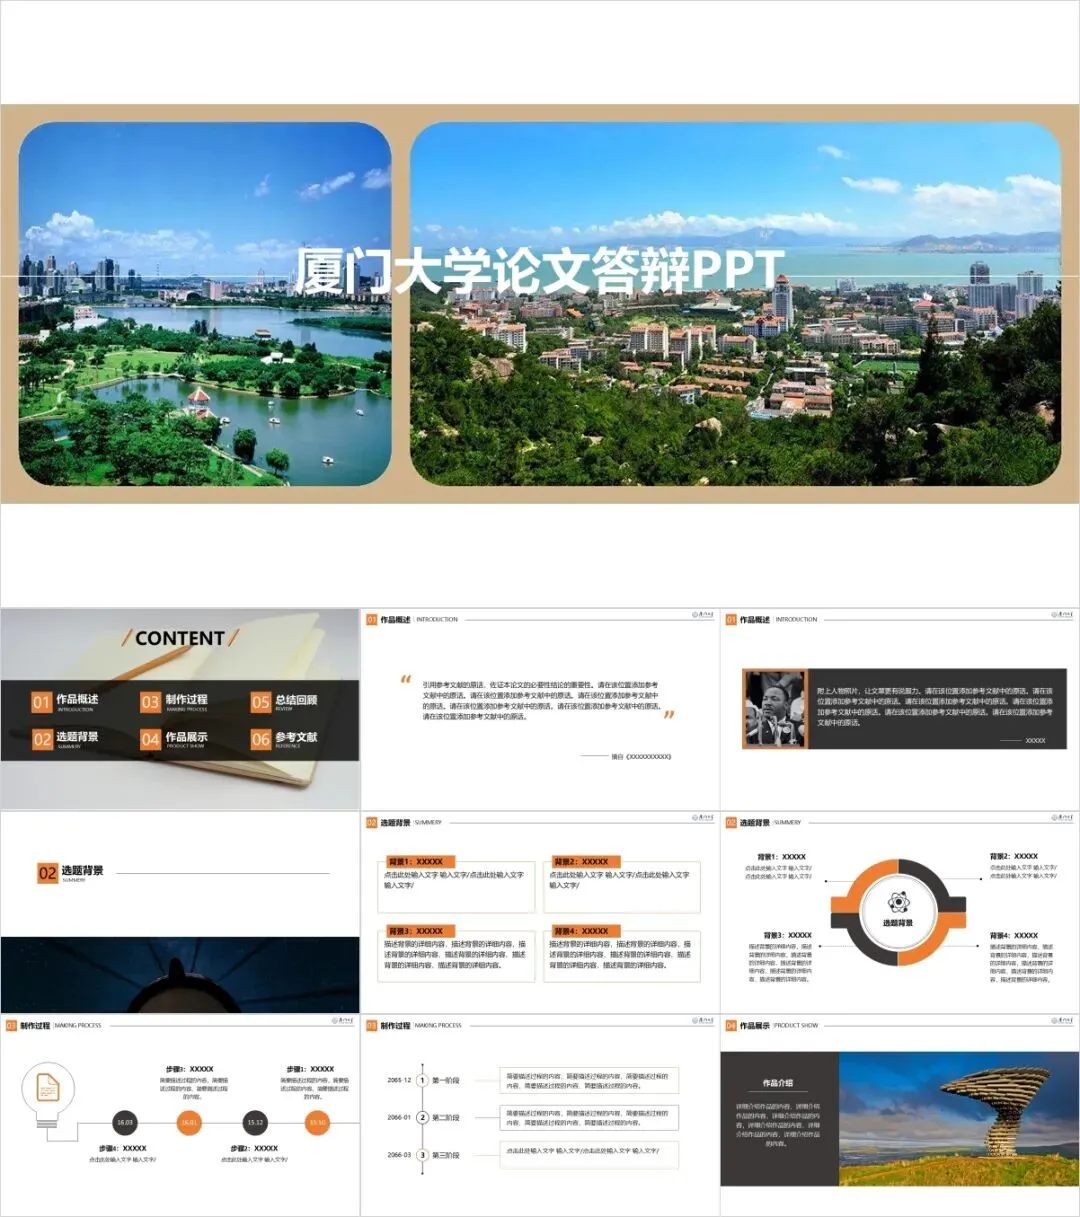This screenshot has height=1217, width=1080.
Task: Click the dark caption box beginning 附上人物照片
Action: [x=937, y=709]
